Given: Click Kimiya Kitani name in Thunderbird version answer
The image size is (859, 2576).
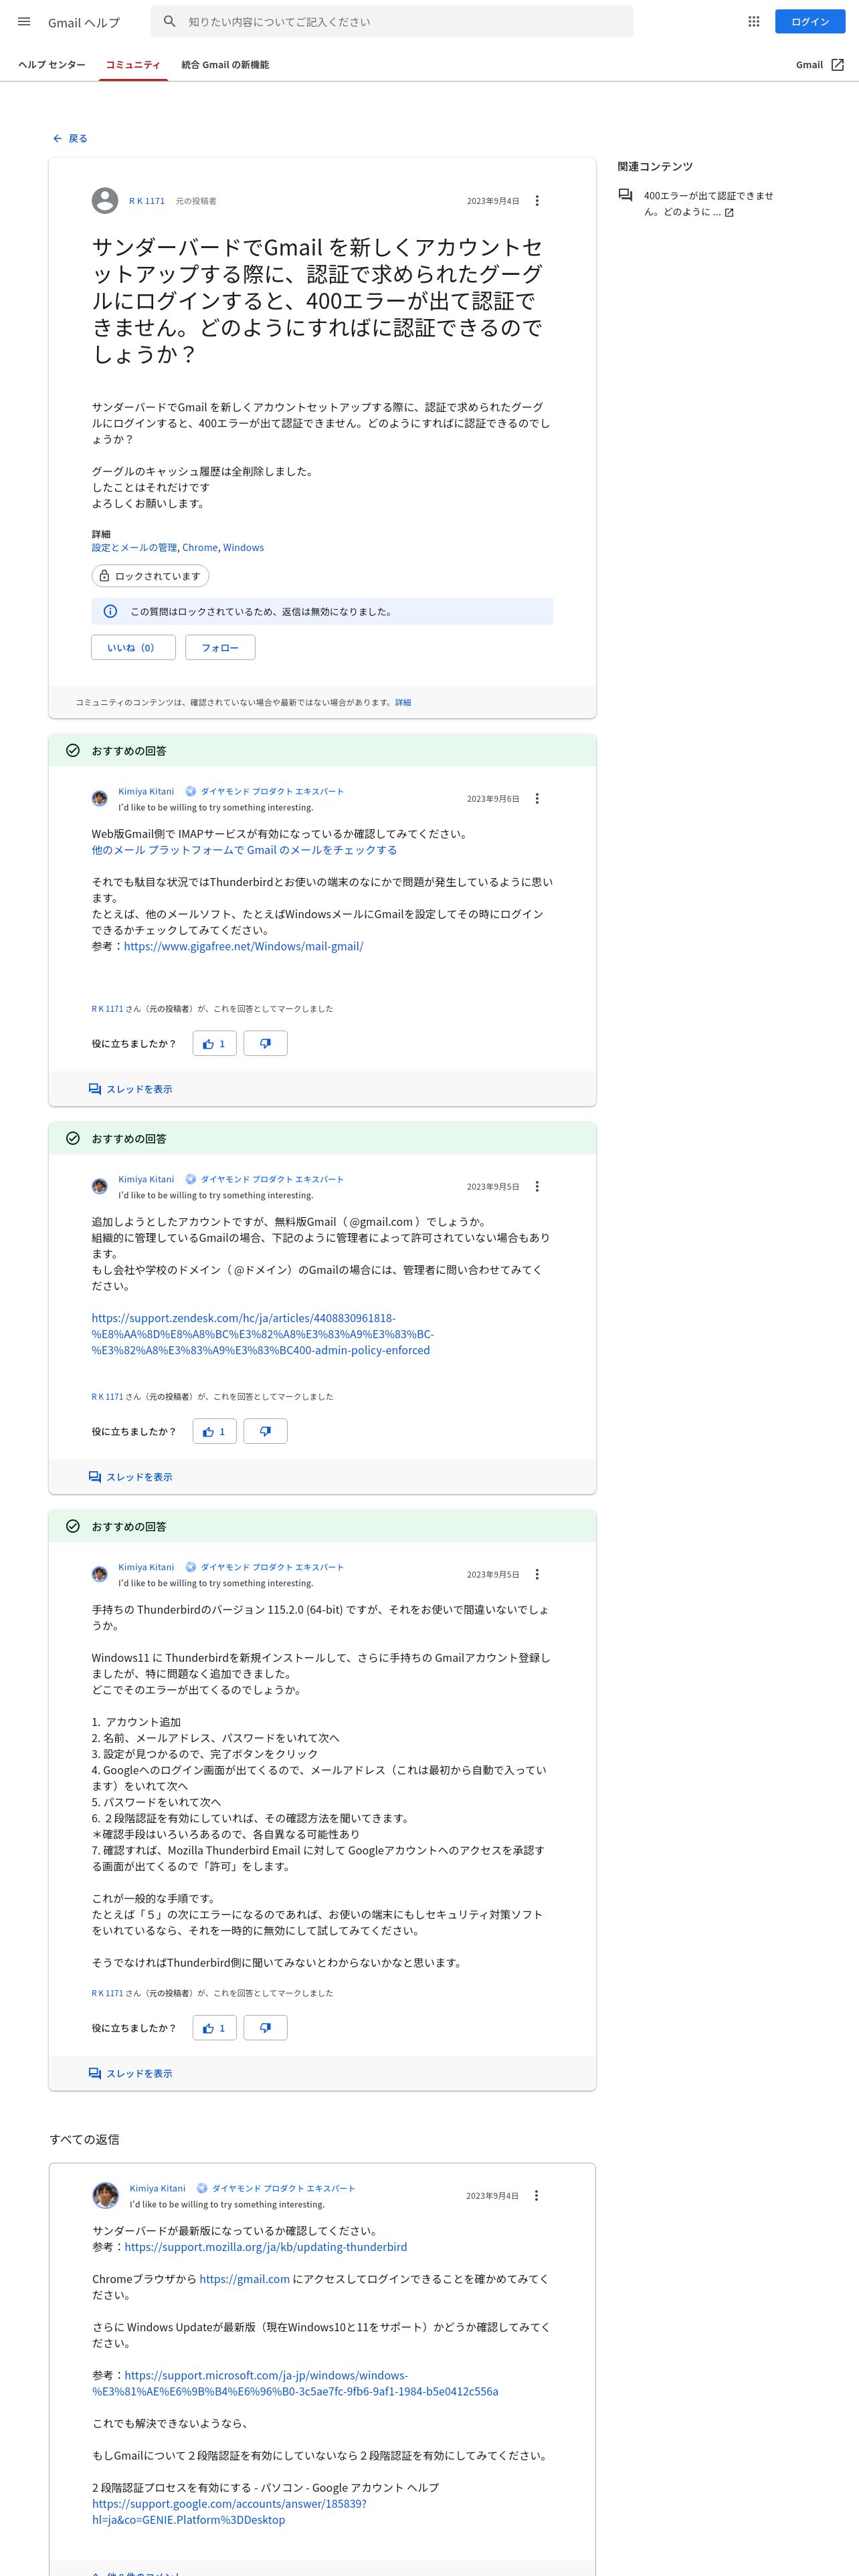Looking at the screenshot, I should pos(146,1567).
